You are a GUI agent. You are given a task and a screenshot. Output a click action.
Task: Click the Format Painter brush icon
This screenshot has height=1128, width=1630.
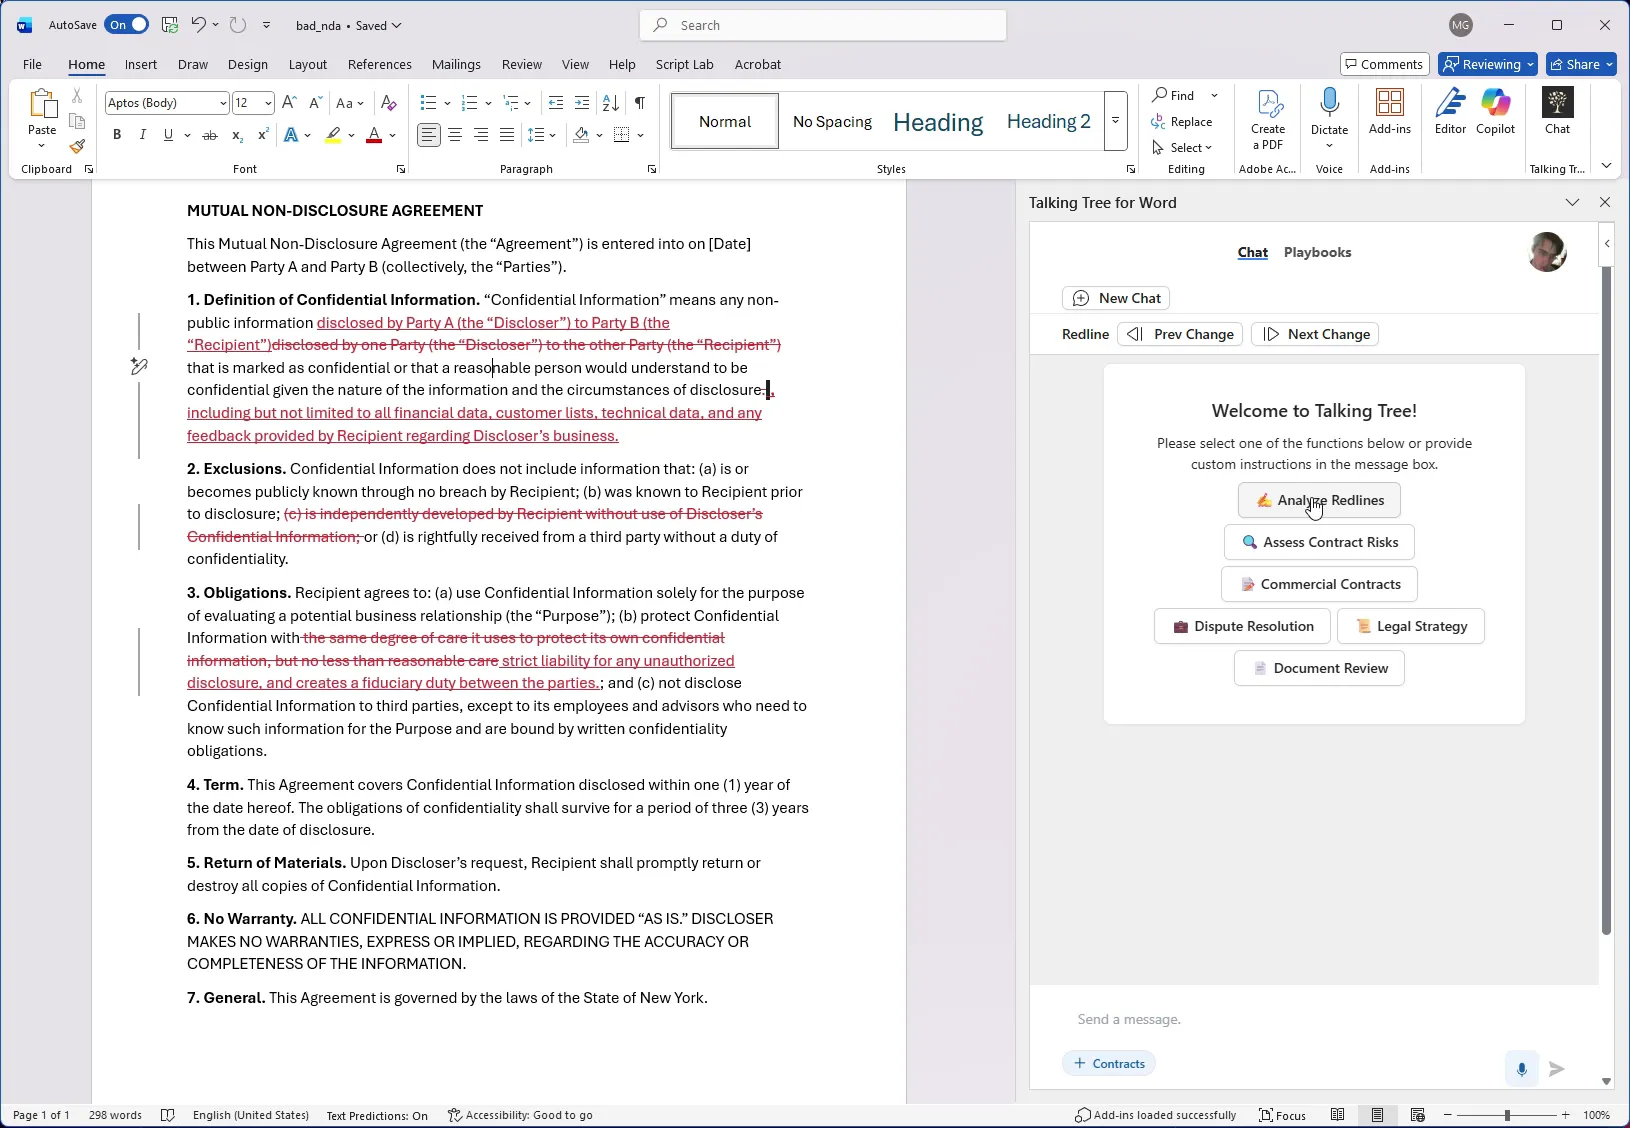[x=77, y=147]
